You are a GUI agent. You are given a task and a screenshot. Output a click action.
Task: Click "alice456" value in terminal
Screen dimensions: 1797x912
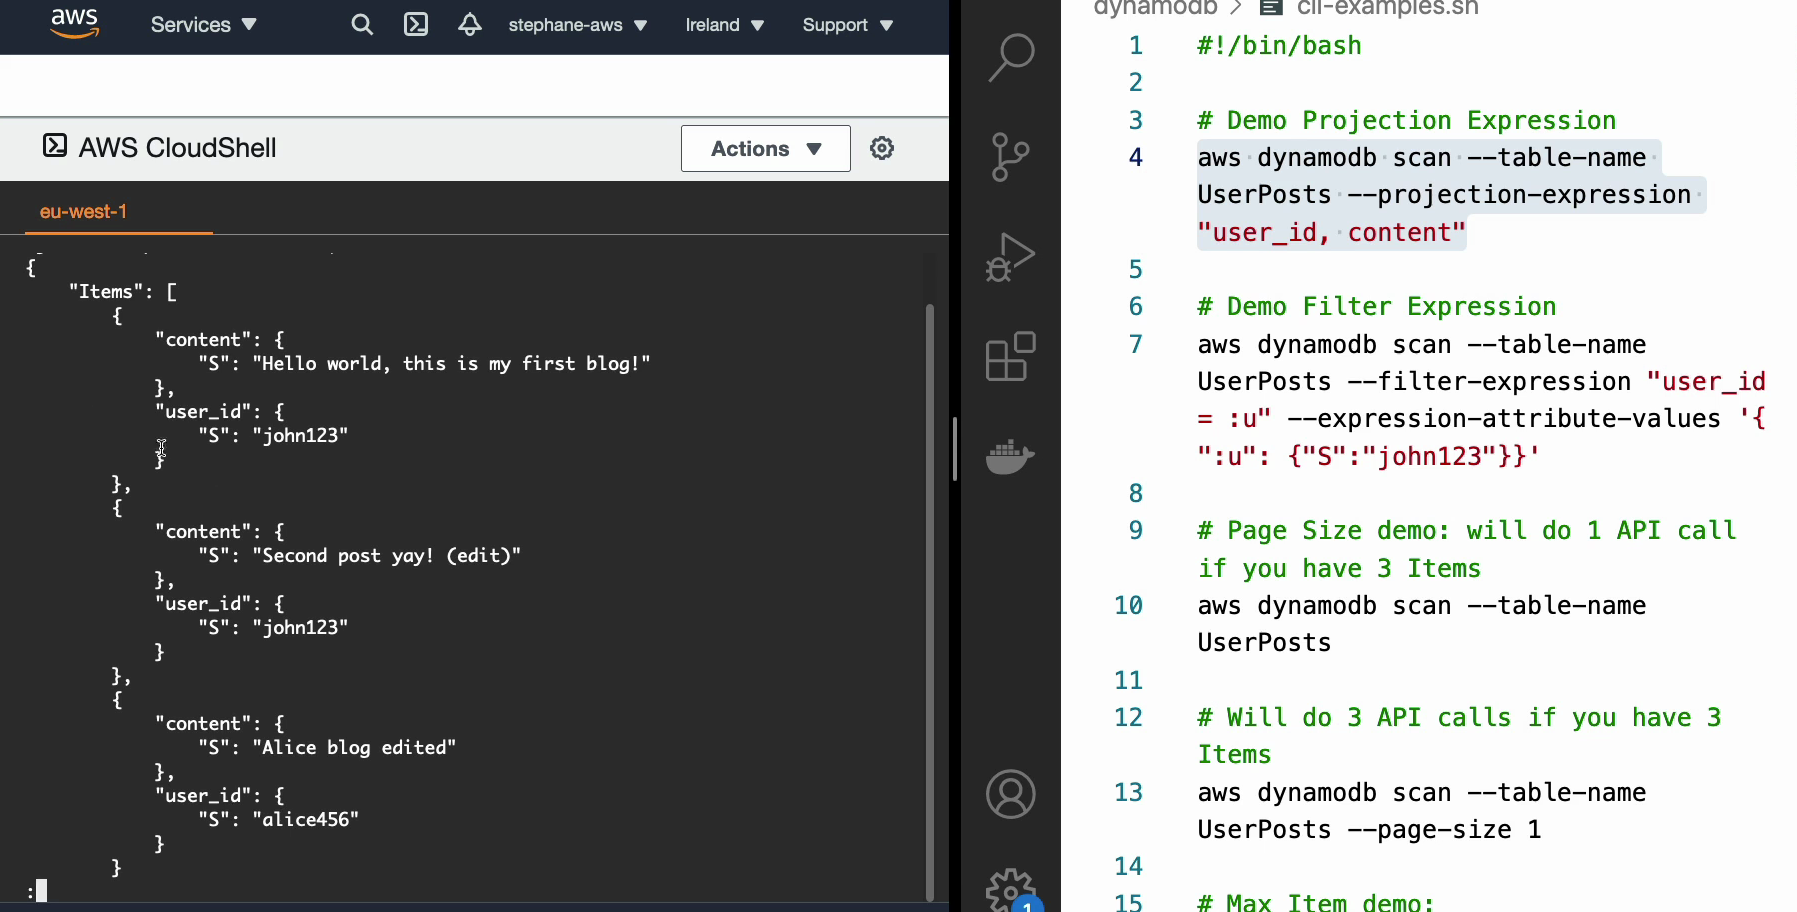tap(306, 820)
